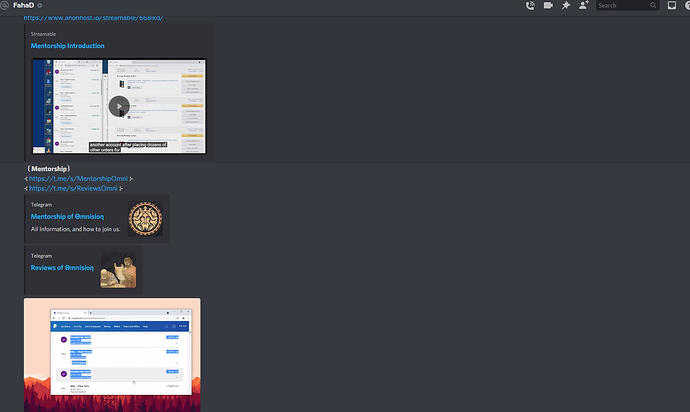Open the Reviews of Omnision Telegram embed title
The width and height of the screenshot is (690, 412).
(x=62, y=268)
